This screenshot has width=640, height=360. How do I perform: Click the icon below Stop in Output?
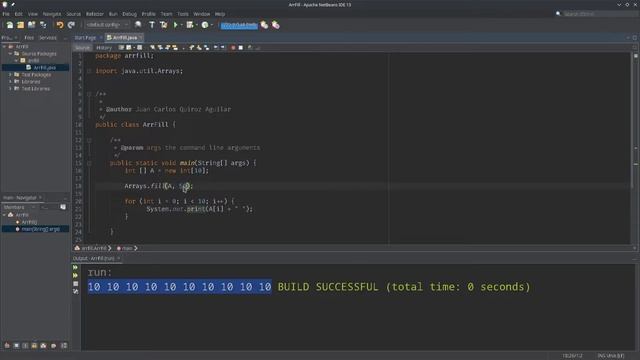[x=76, y=291]
